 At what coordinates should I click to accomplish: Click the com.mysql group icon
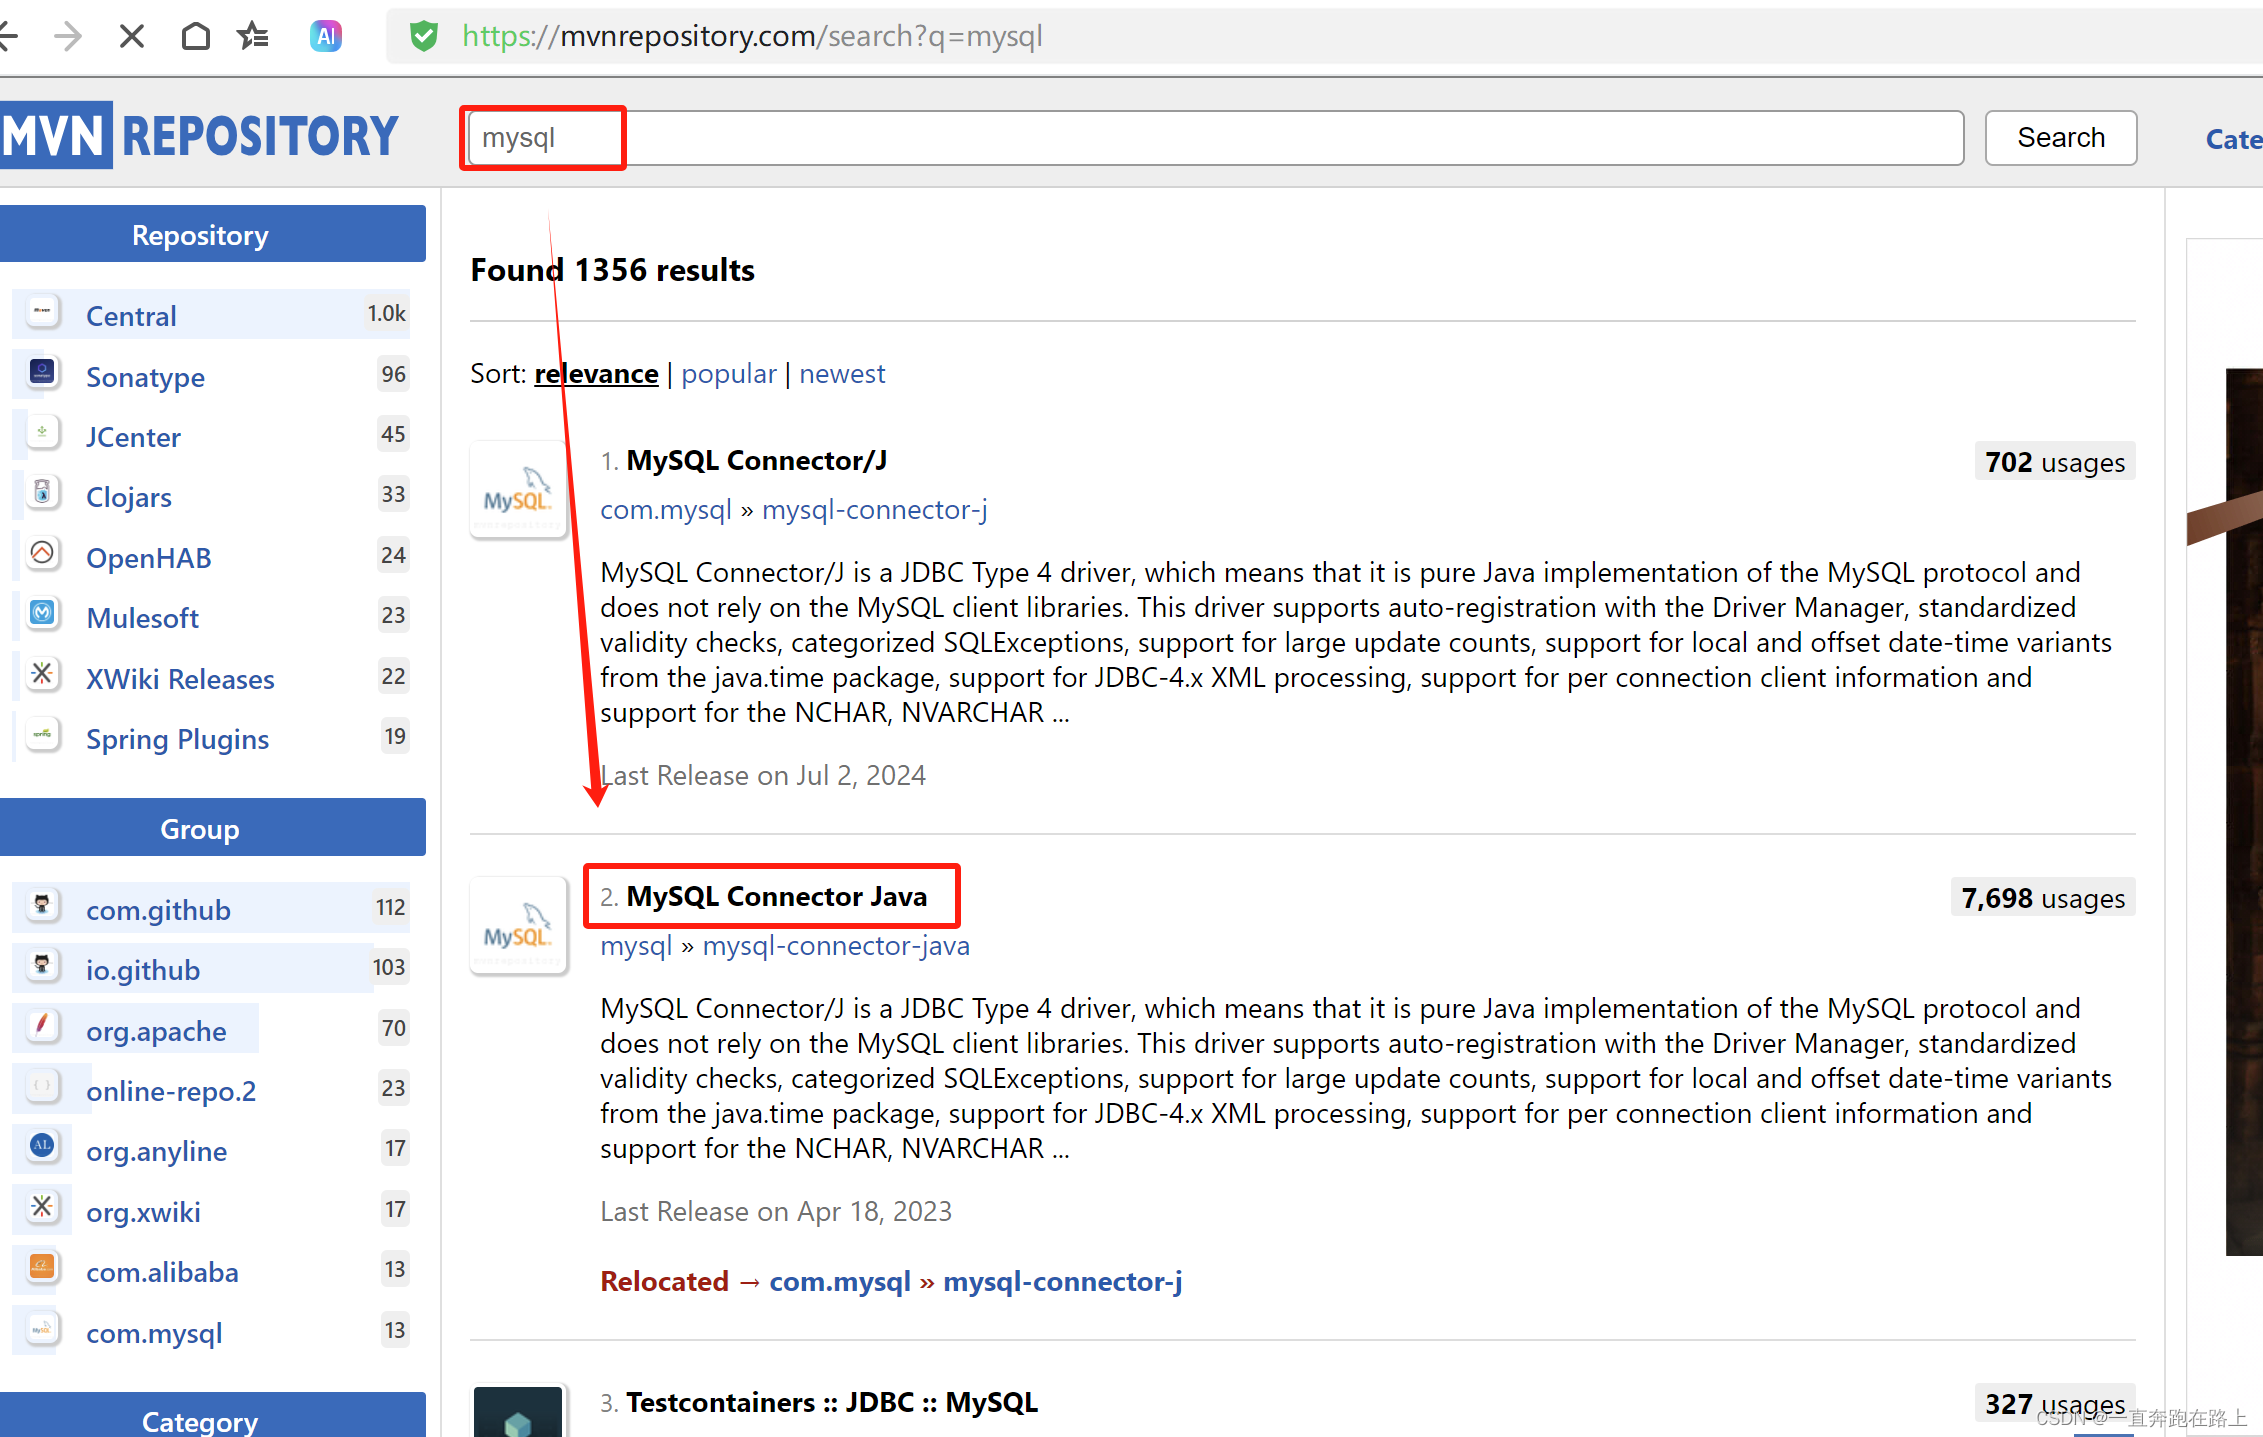coord(42,1329)
